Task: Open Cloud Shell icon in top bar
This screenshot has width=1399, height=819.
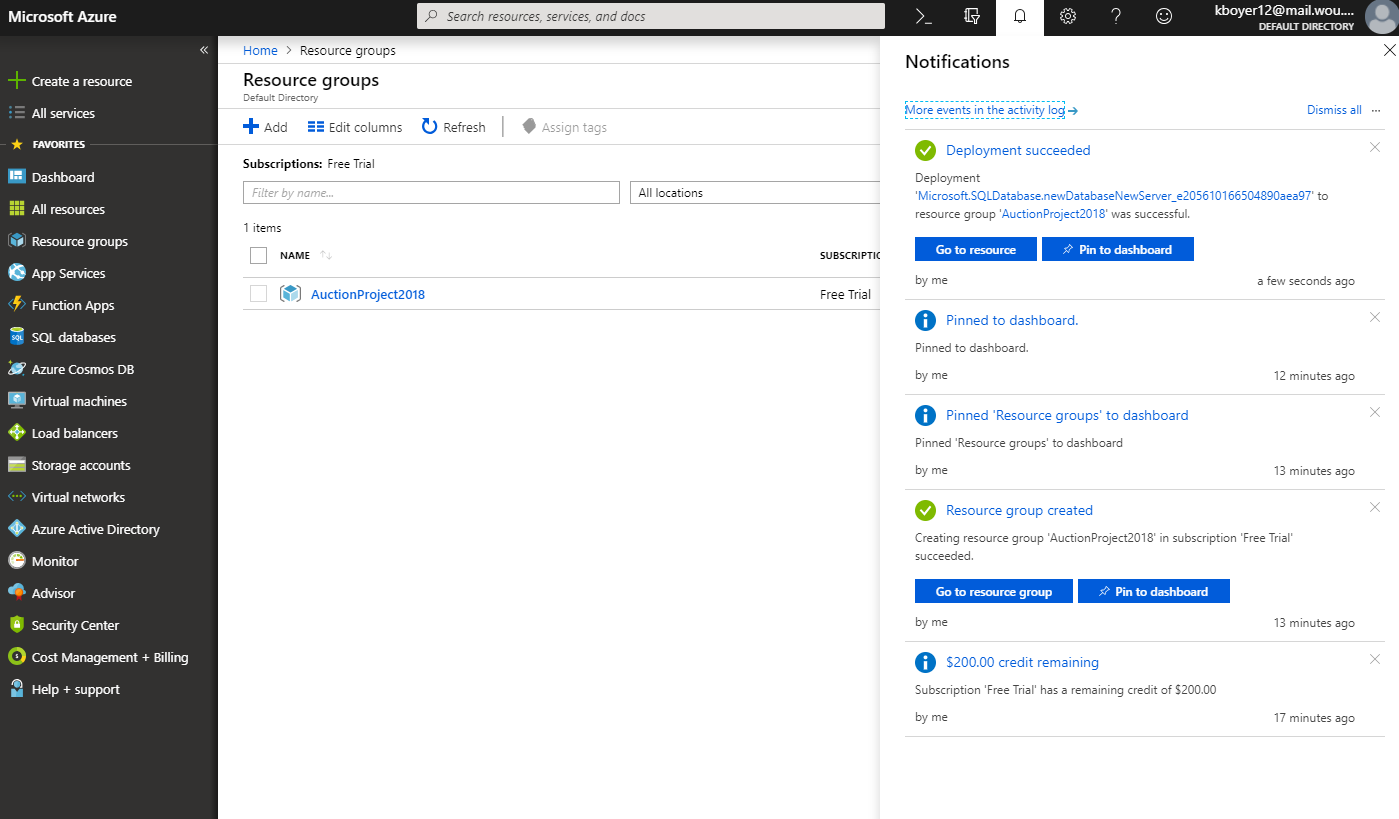Action: (x=924, y=17)
